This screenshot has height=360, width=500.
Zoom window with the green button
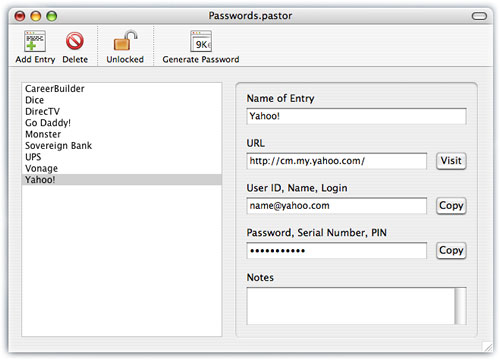click(52, 16)
